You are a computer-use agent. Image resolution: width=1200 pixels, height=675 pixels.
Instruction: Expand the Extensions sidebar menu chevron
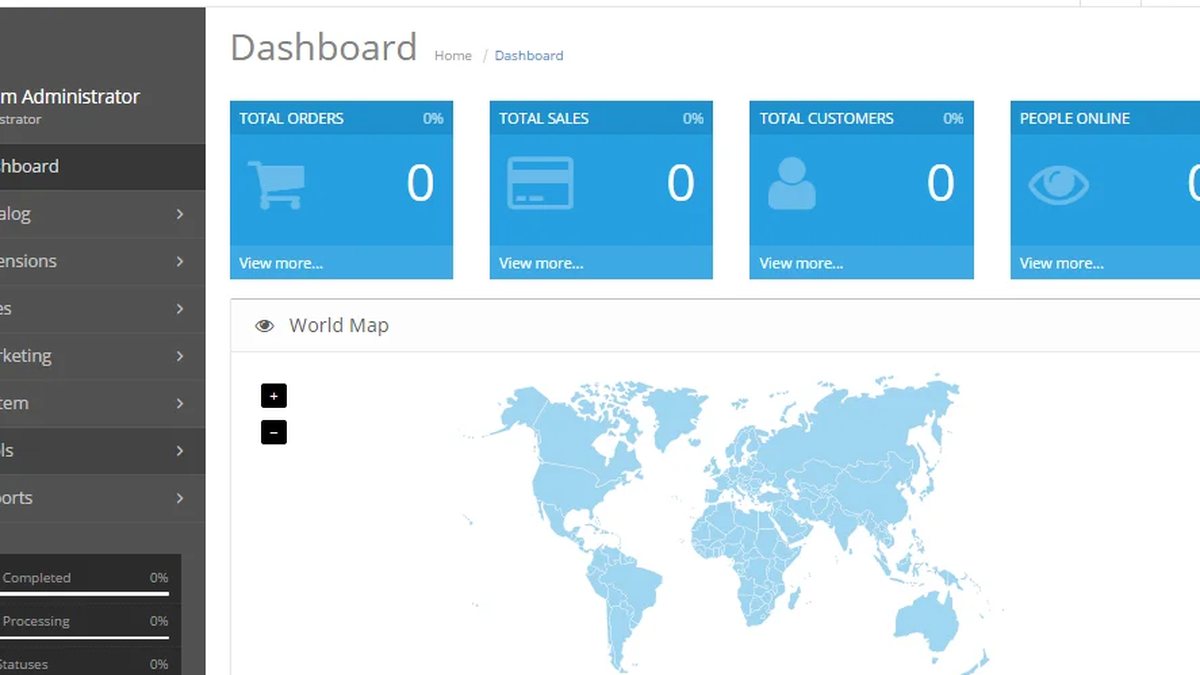tap(180, 261)
